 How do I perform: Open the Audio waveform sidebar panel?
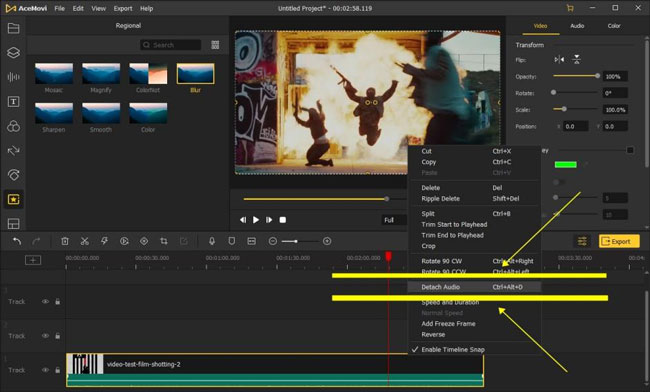click(x=13, y=77)
